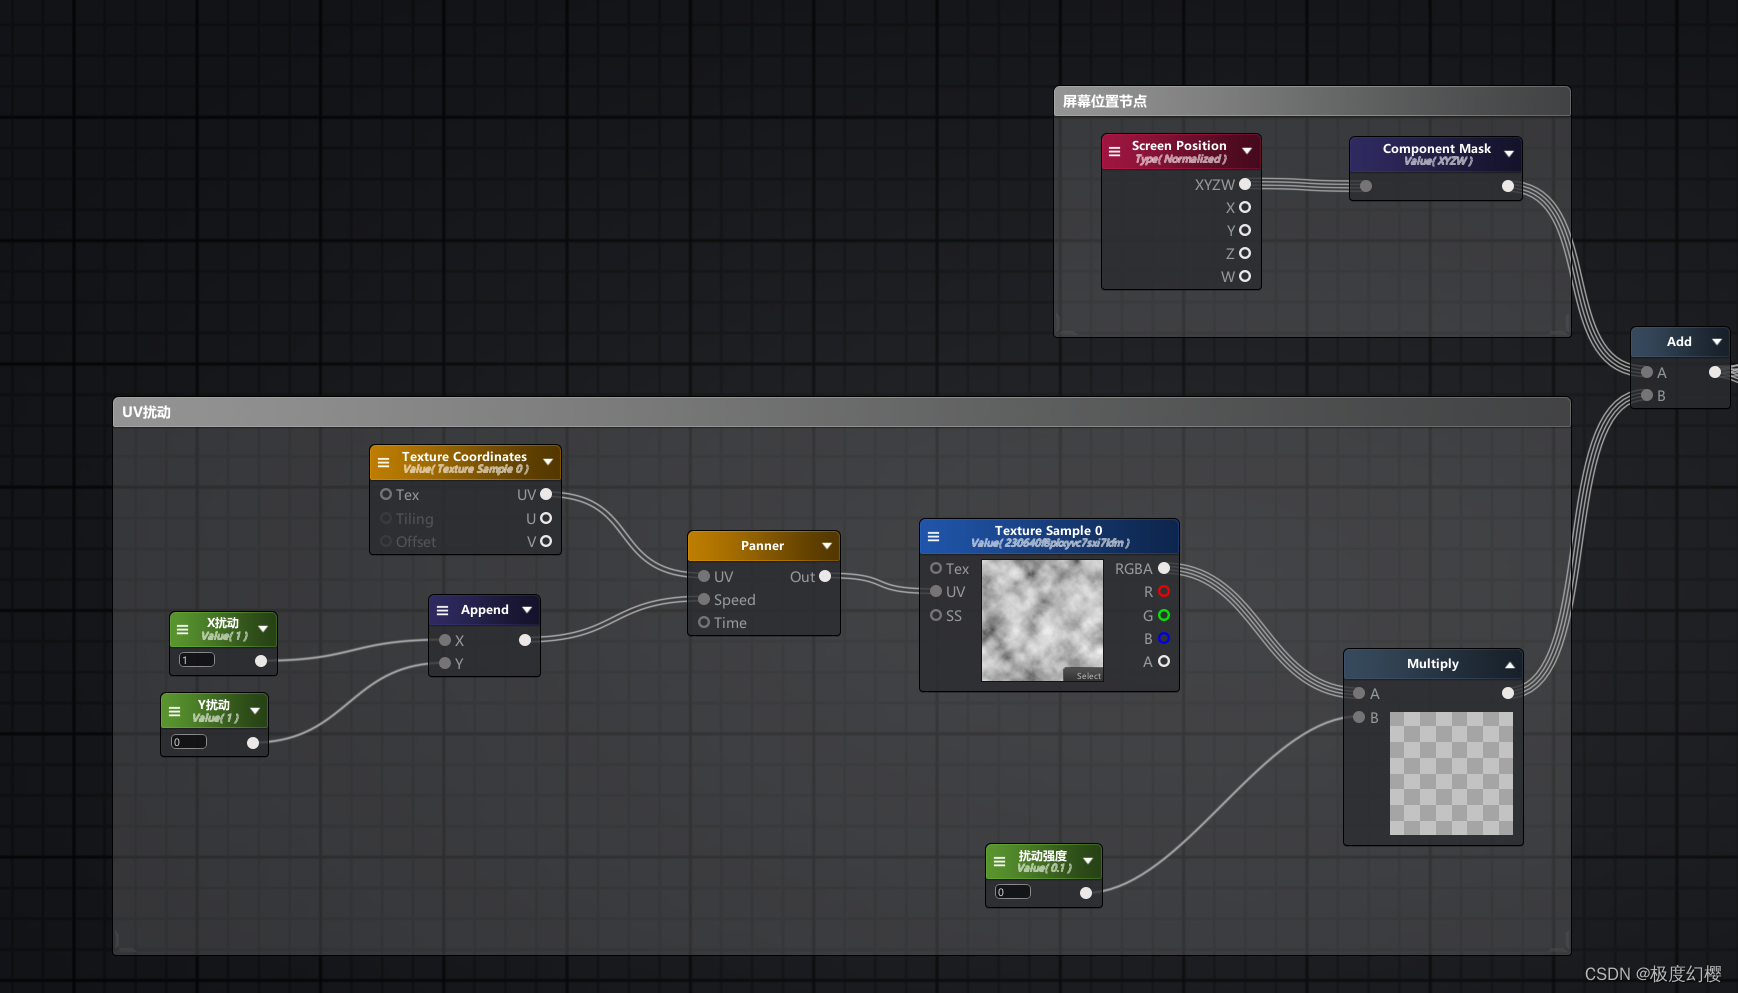
Task: Open the Texture Sample 0 hamburger menu
Action: pos(933,537)
